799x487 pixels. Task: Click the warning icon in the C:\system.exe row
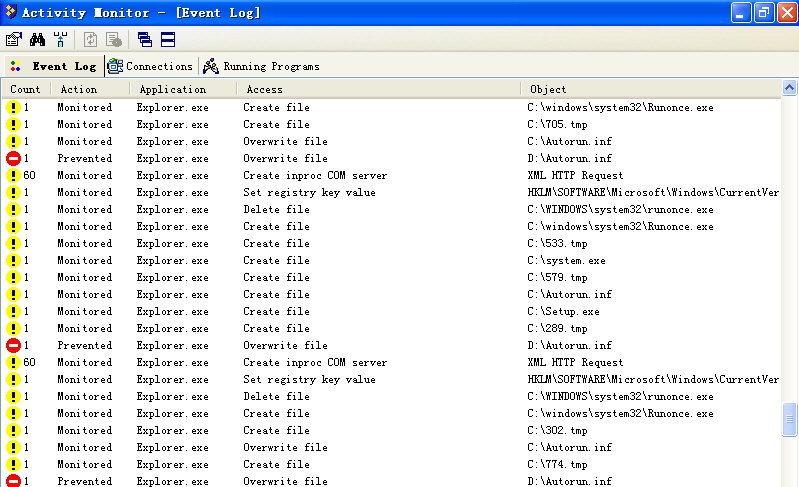(x=13, y=260)
